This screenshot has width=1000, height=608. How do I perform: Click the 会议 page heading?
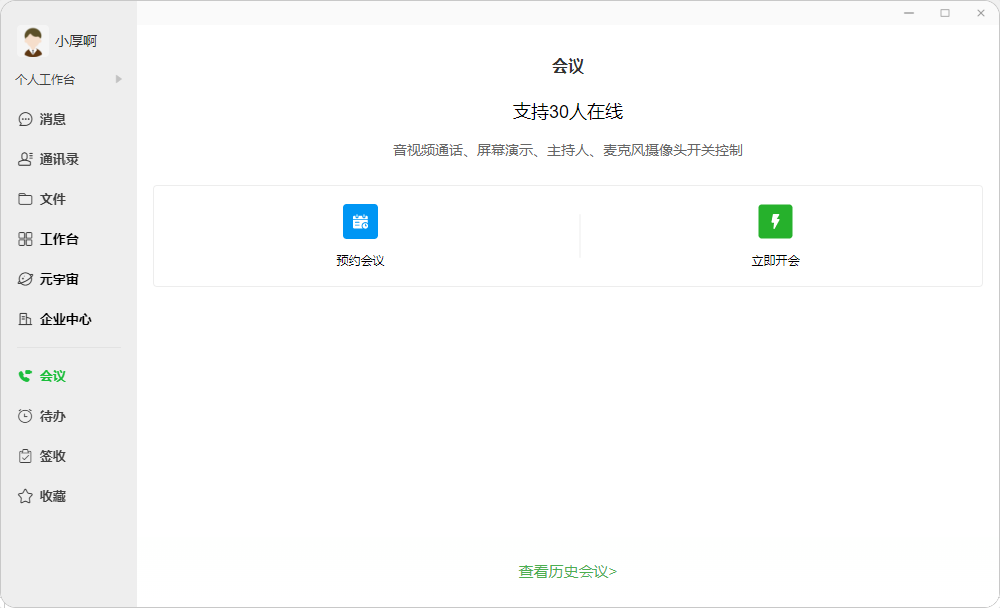coord(568,66)
